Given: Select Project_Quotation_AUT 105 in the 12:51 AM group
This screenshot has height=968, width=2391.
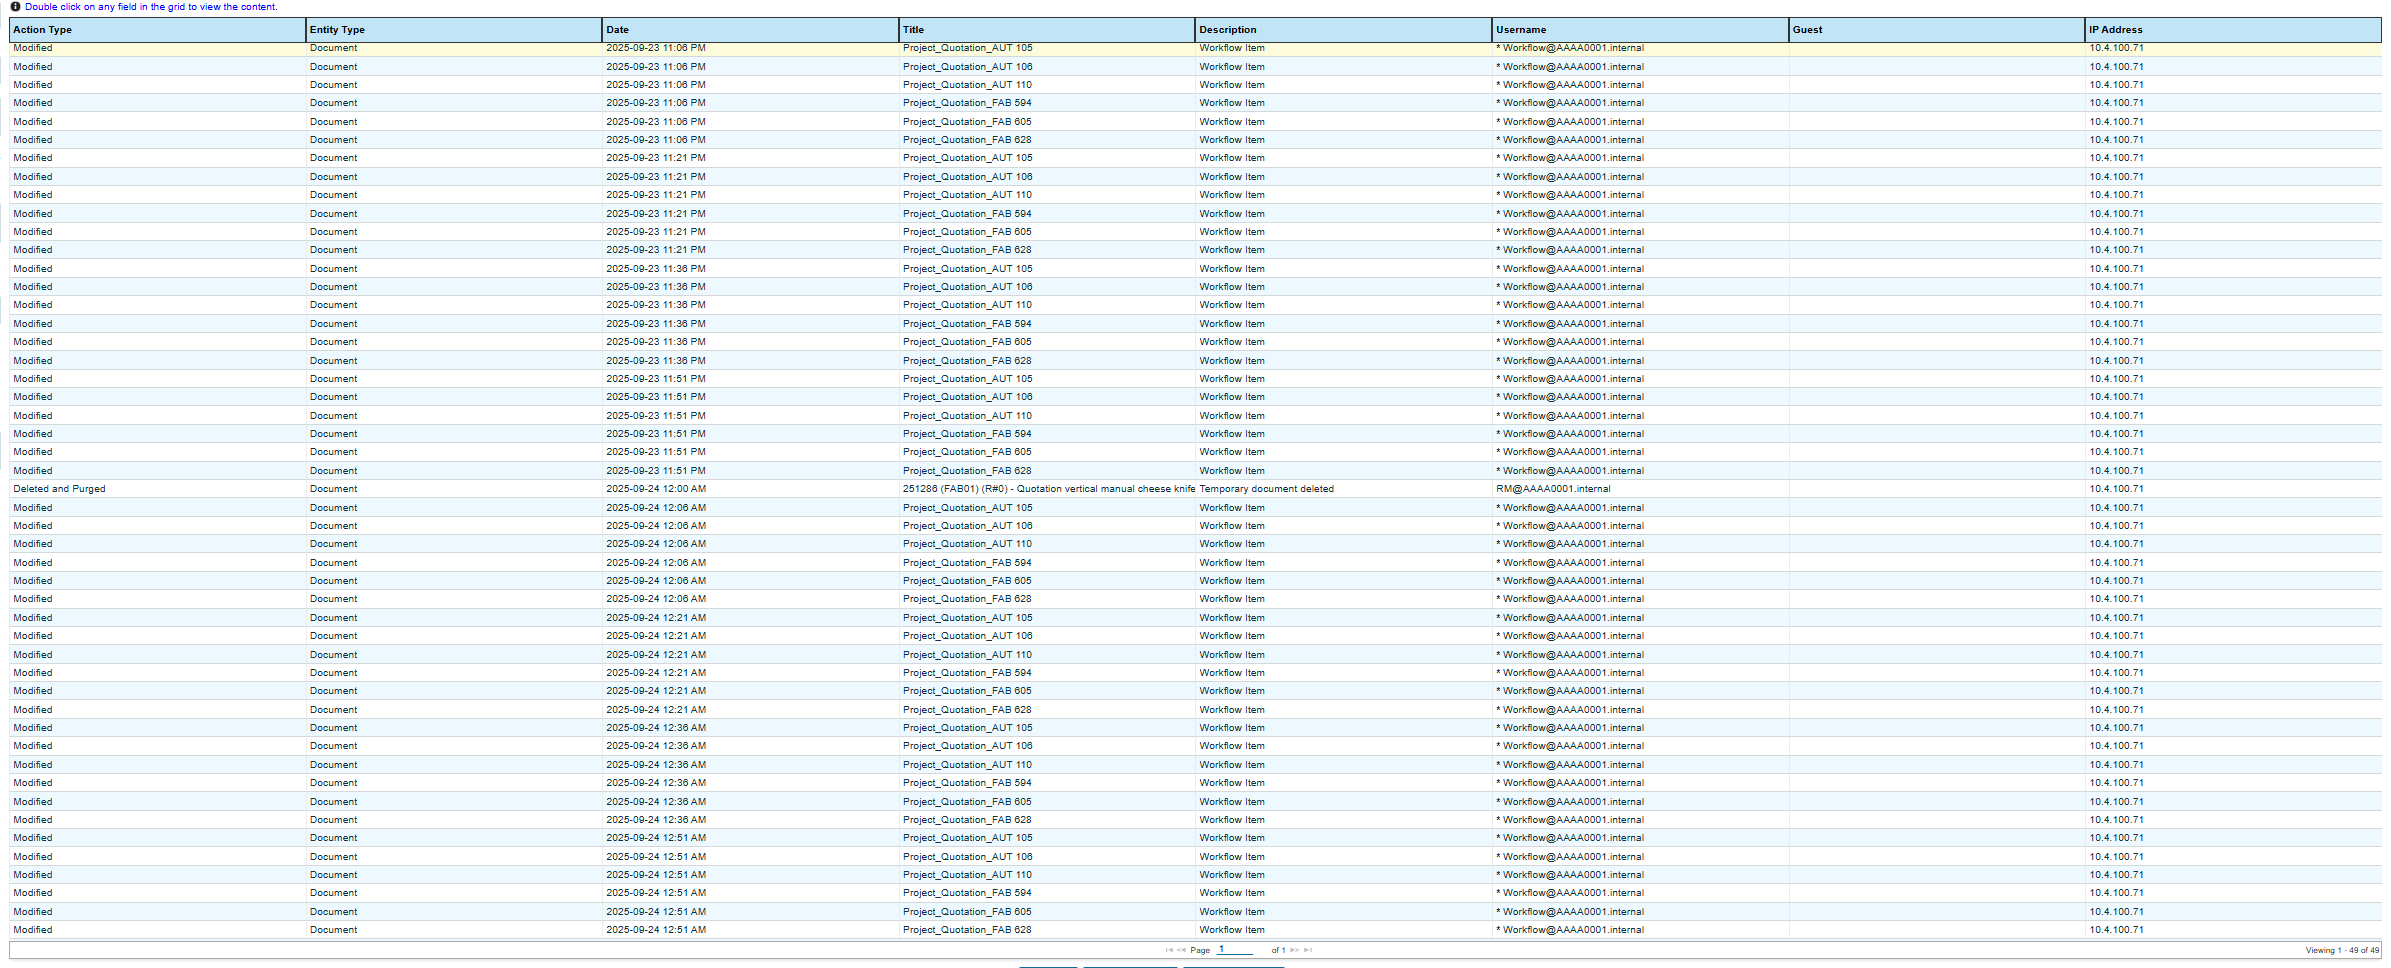Looking at the screenshot, I should (1047, 838).
